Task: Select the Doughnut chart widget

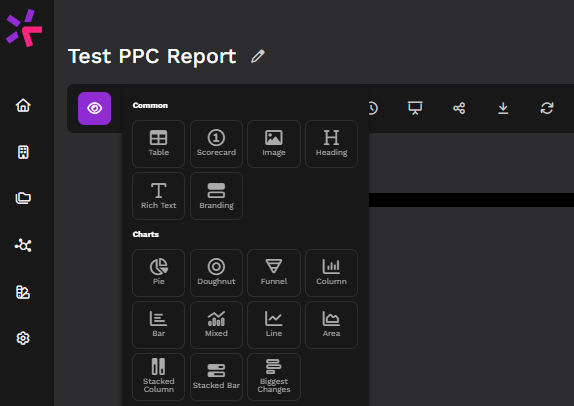Action: click(216, 273)
